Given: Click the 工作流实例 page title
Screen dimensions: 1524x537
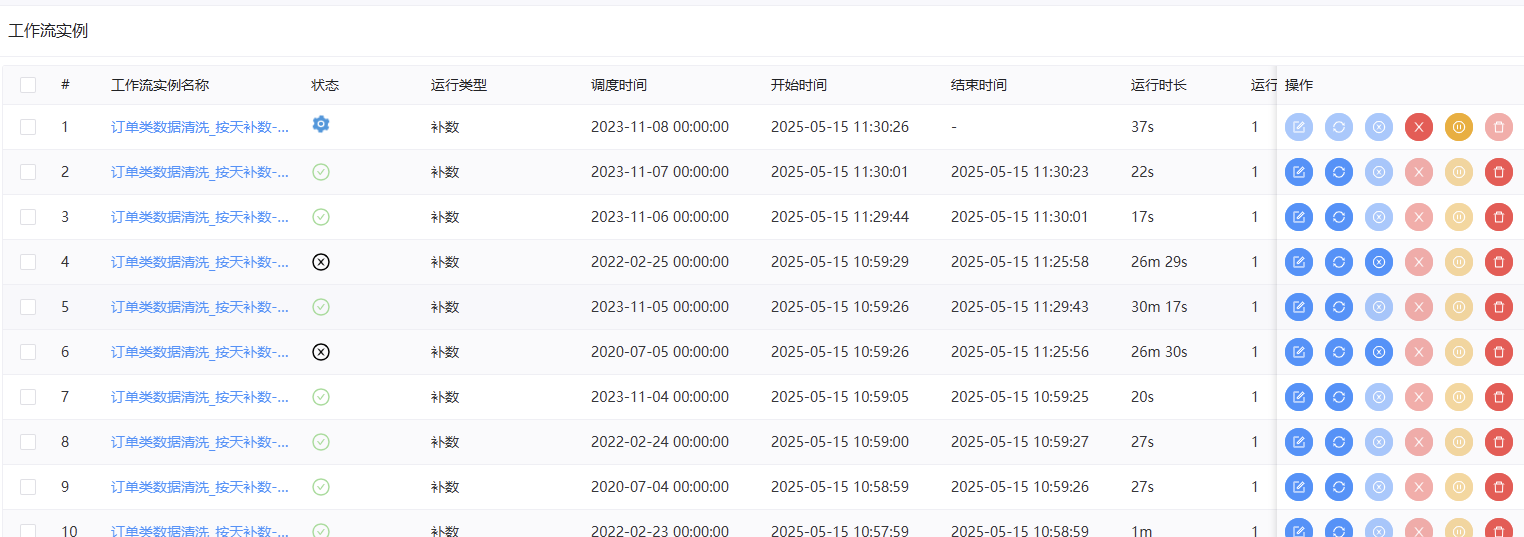Looking at the screenshot, I should pyautogui.click(x=48, y=31).
